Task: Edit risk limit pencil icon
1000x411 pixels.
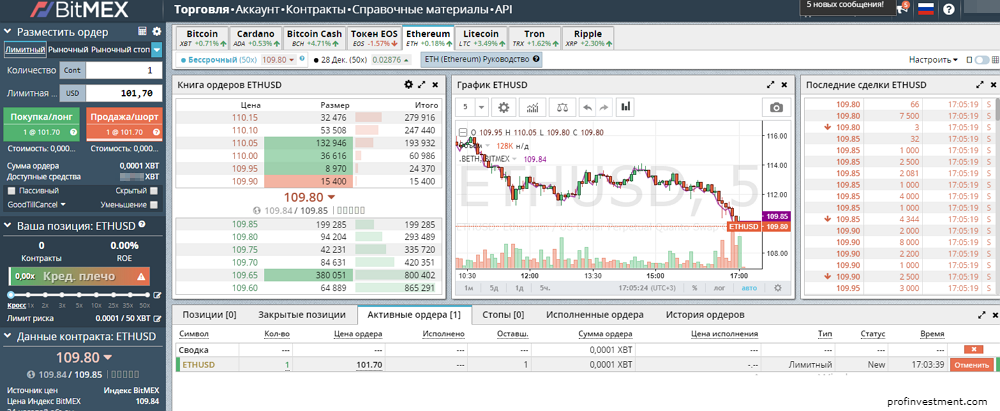Action: point(158,318)
